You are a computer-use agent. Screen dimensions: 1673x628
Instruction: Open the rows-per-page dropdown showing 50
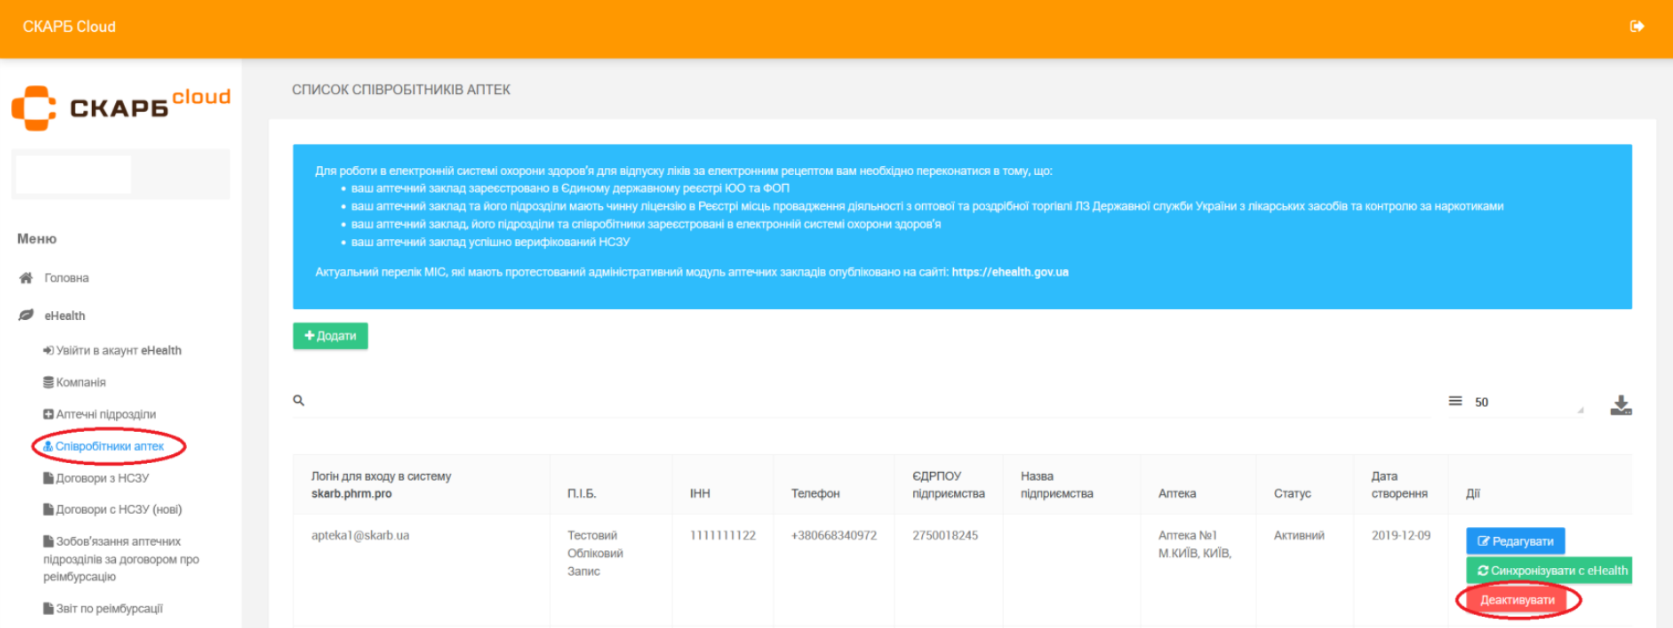[1529, 402]
